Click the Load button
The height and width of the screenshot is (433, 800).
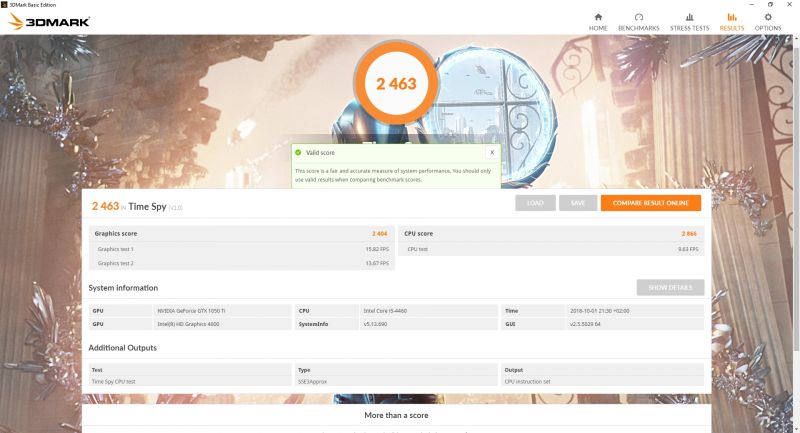(535, 203)
